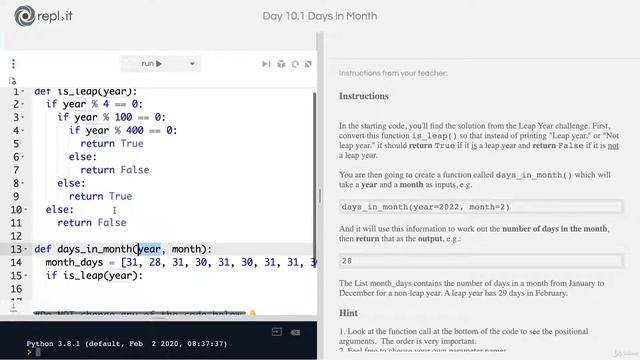The height and width of the screenshot is (360, 640).
Task: Collapse the fold arrow on line 1
Action: click(x=23, y=91)
